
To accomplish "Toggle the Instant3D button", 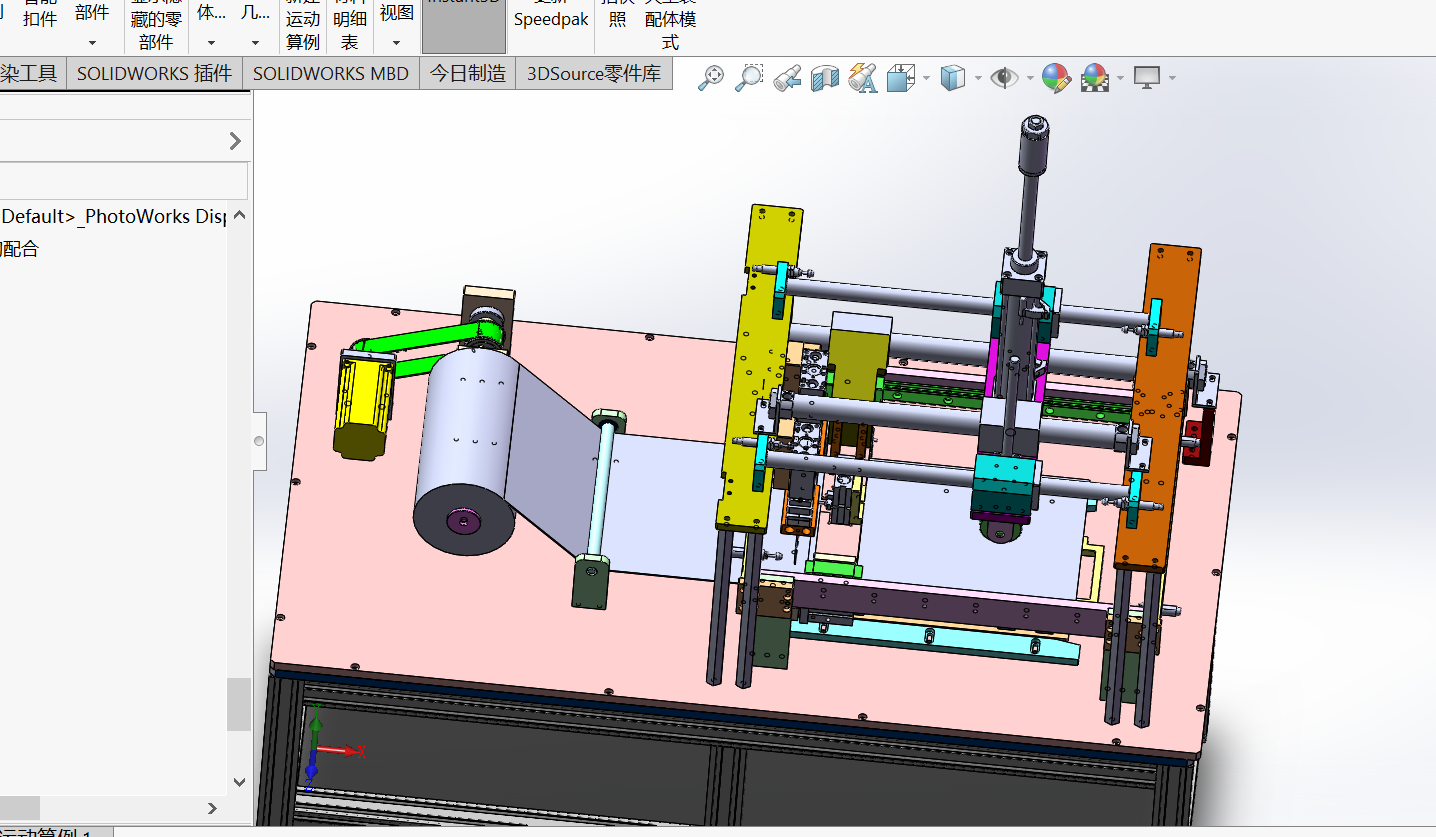I will point(464,26).
